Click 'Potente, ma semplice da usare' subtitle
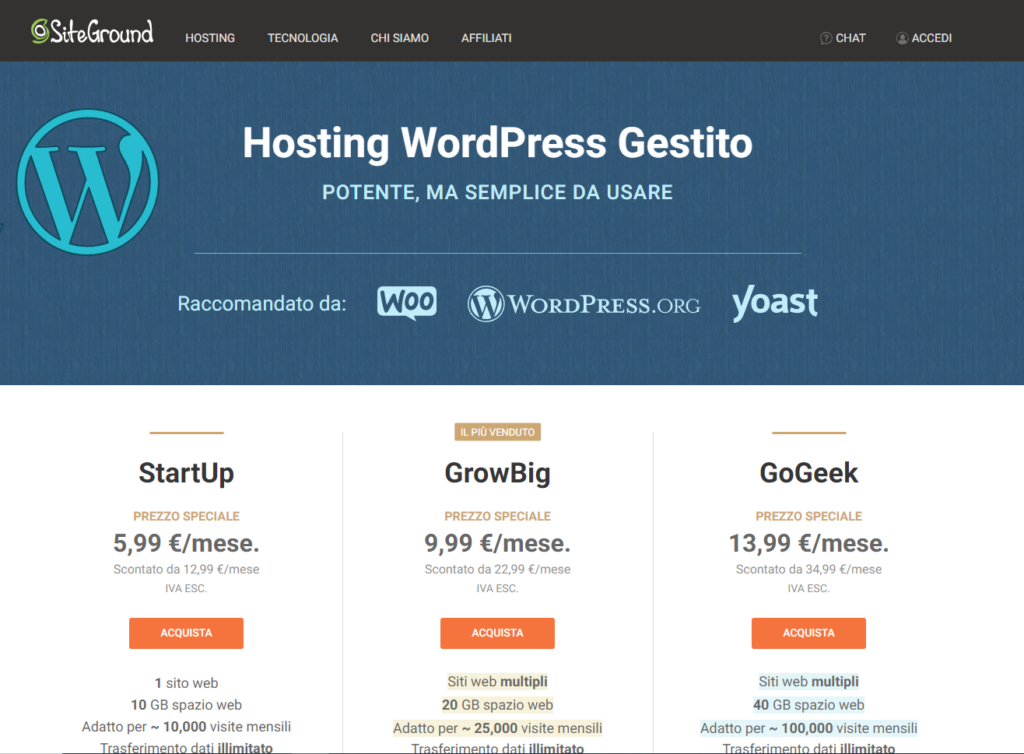This screenshot has width=1024, height=754. pos(498,193)
